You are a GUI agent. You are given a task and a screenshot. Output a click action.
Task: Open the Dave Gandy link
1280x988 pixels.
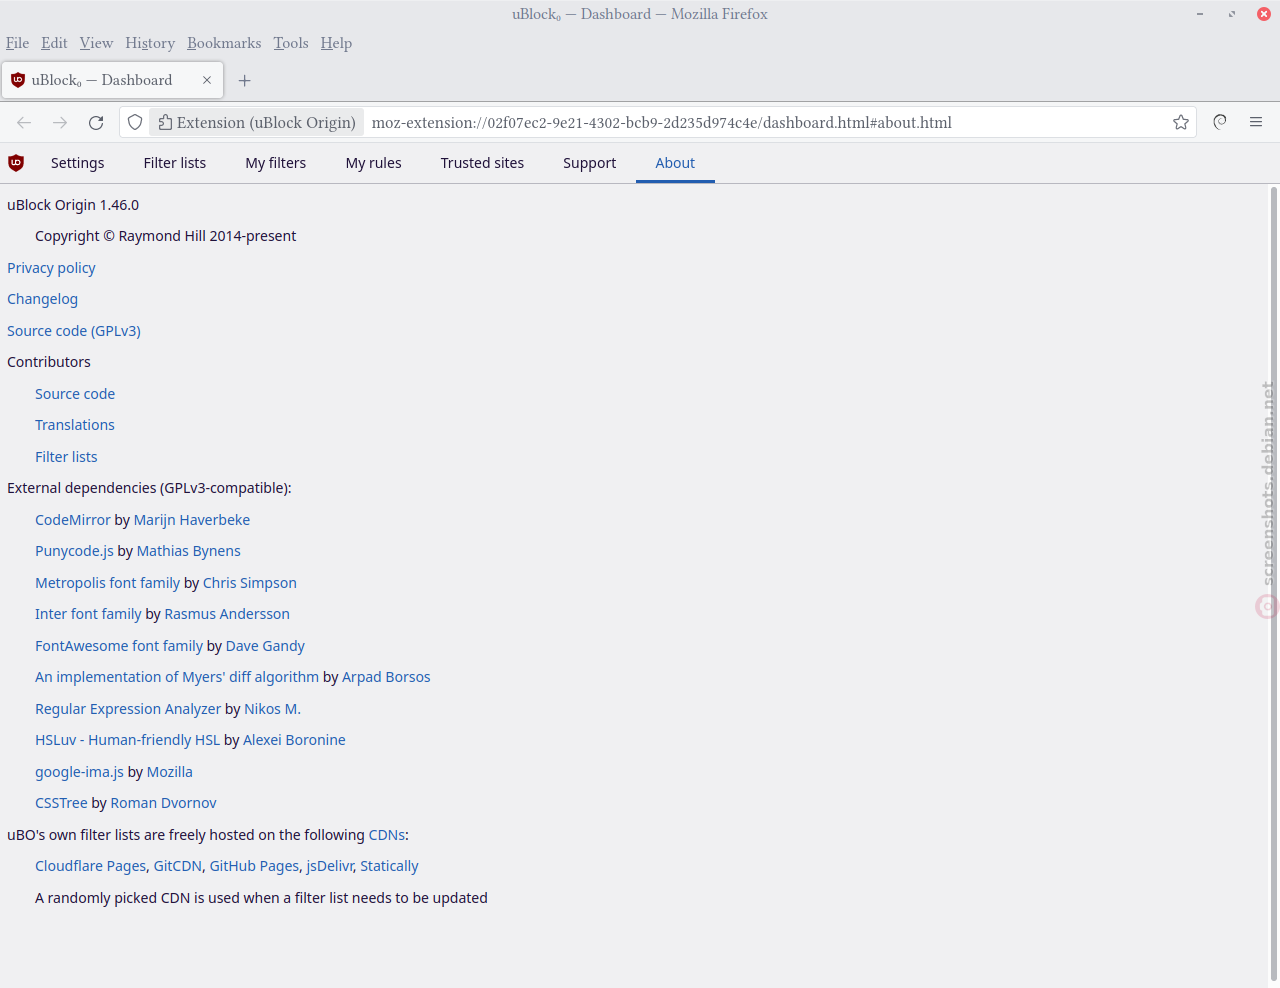coord(265,646)
